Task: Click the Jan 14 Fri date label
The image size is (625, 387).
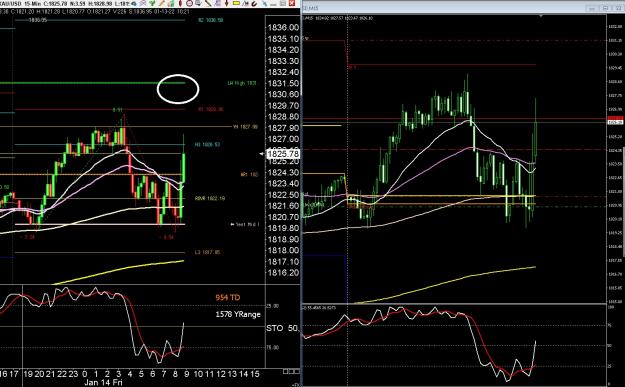Action: [103, 383]
